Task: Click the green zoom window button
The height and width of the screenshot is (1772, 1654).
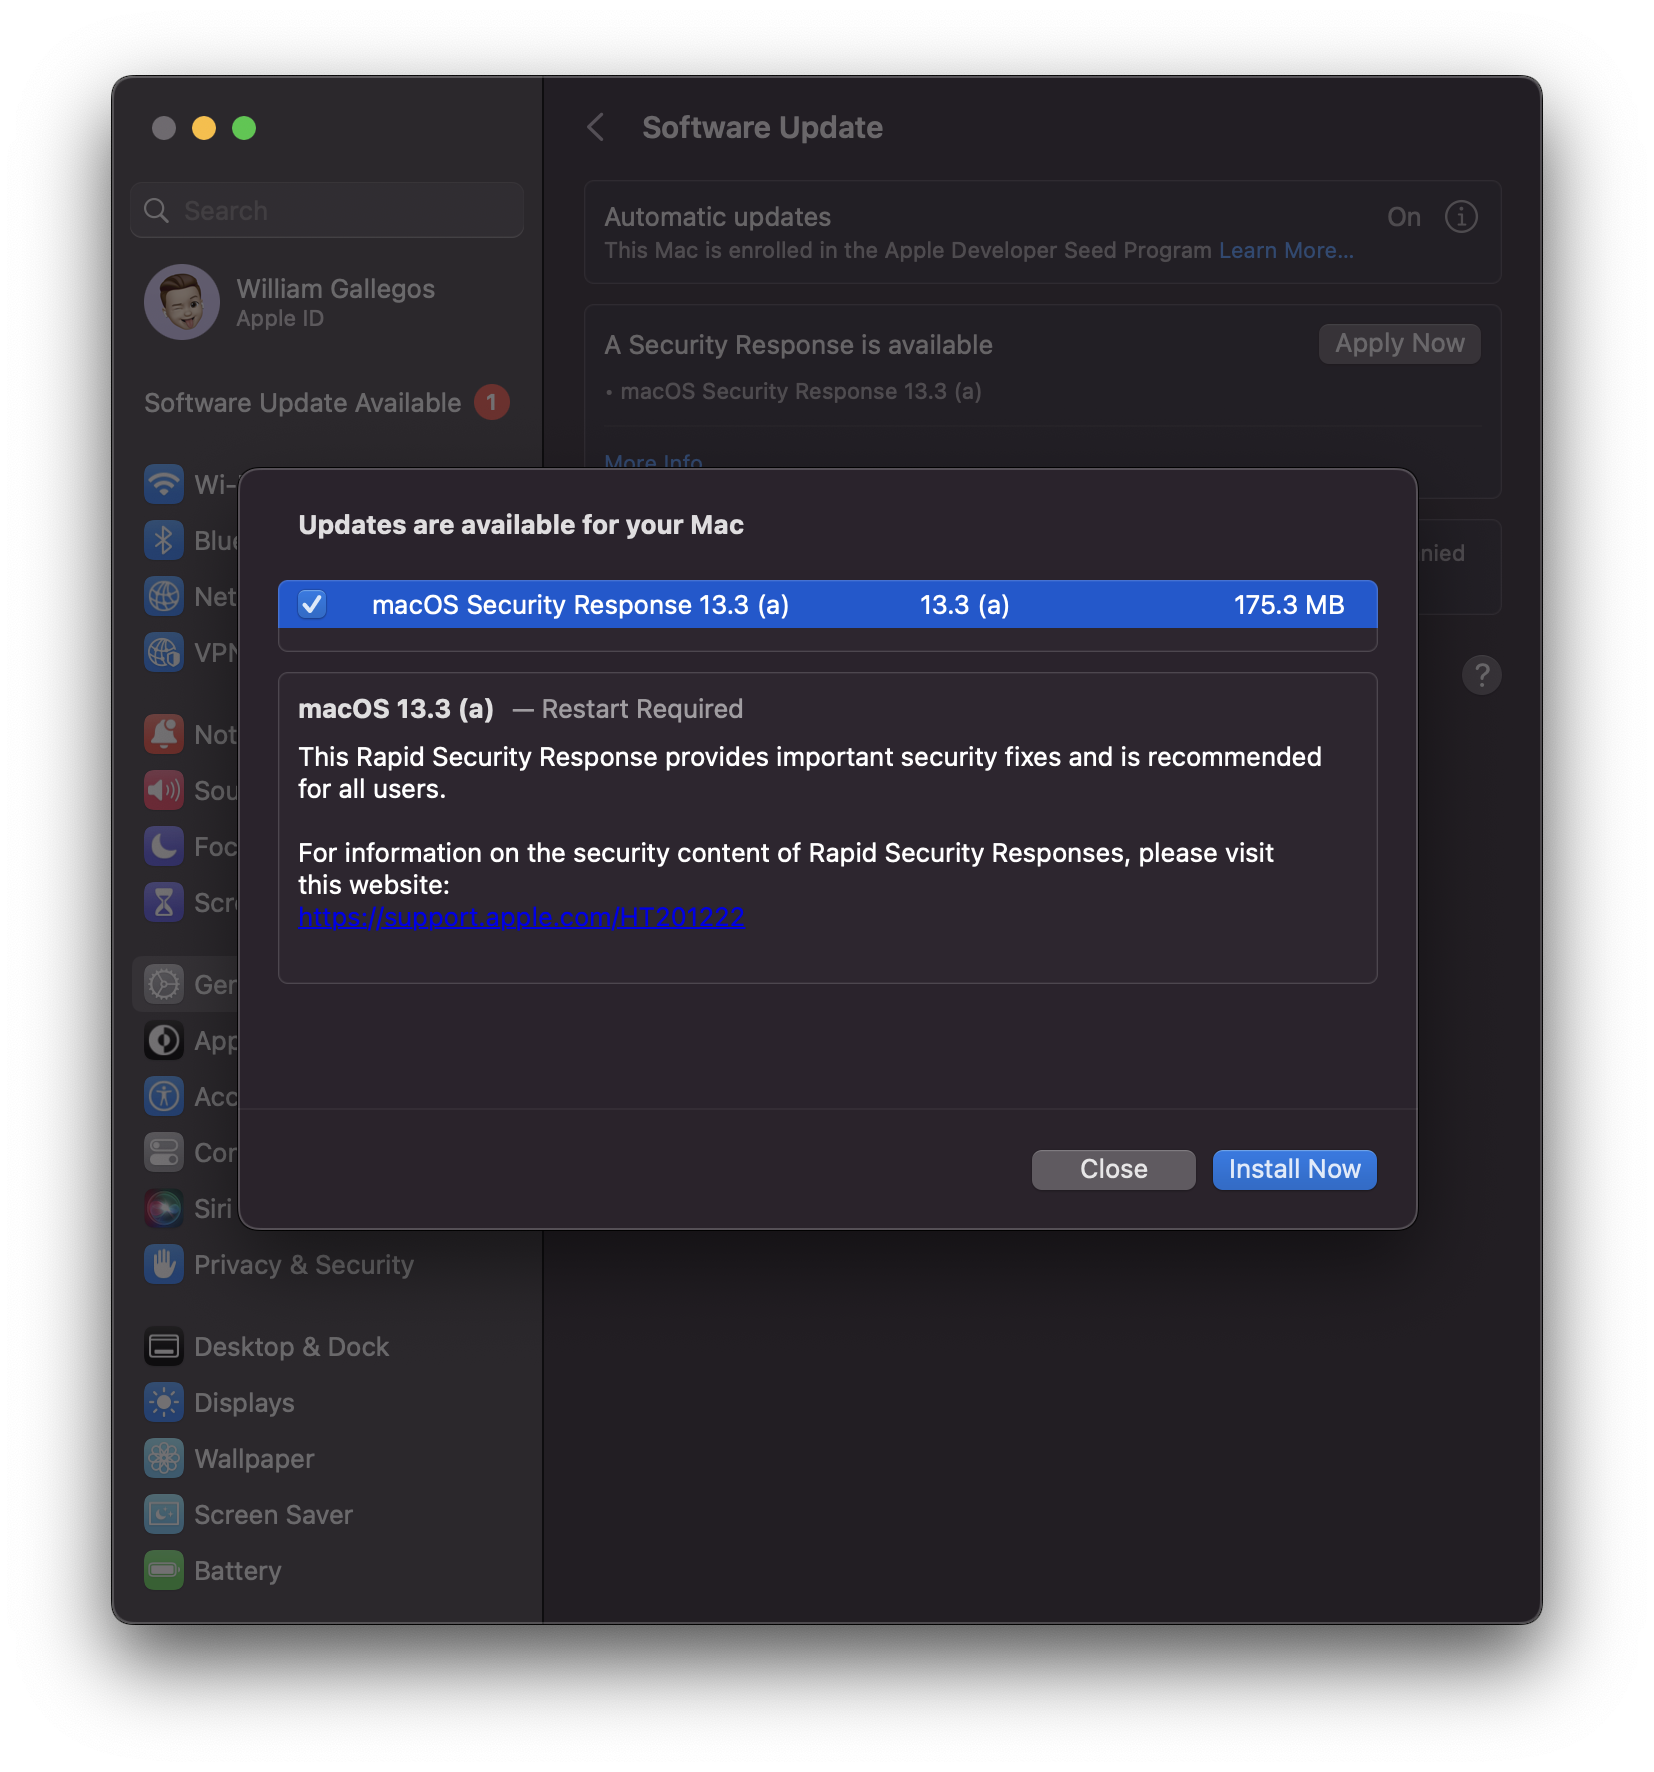Action: [x=244, y=128]
